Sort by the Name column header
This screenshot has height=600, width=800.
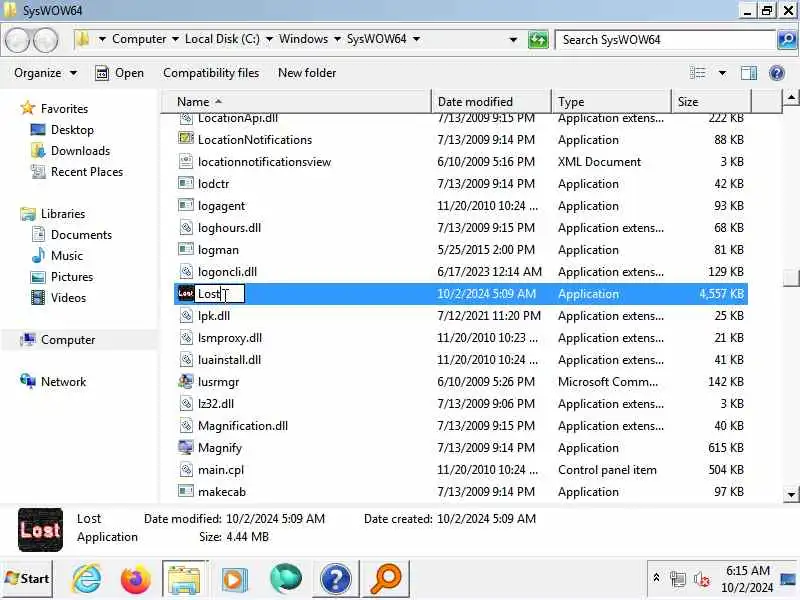coord(296,102)
